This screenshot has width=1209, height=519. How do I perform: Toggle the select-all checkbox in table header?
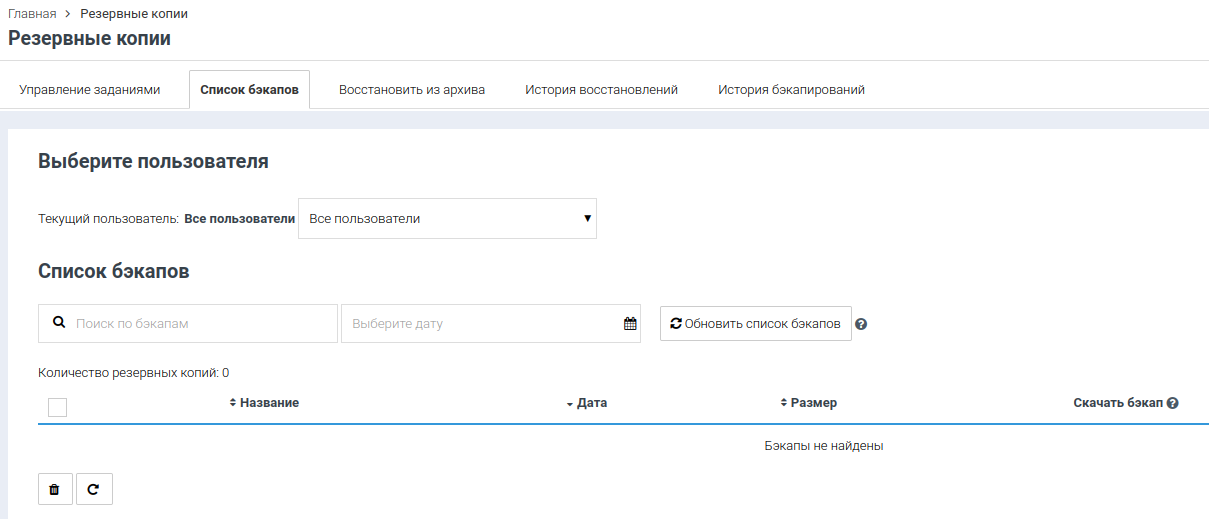58,407
